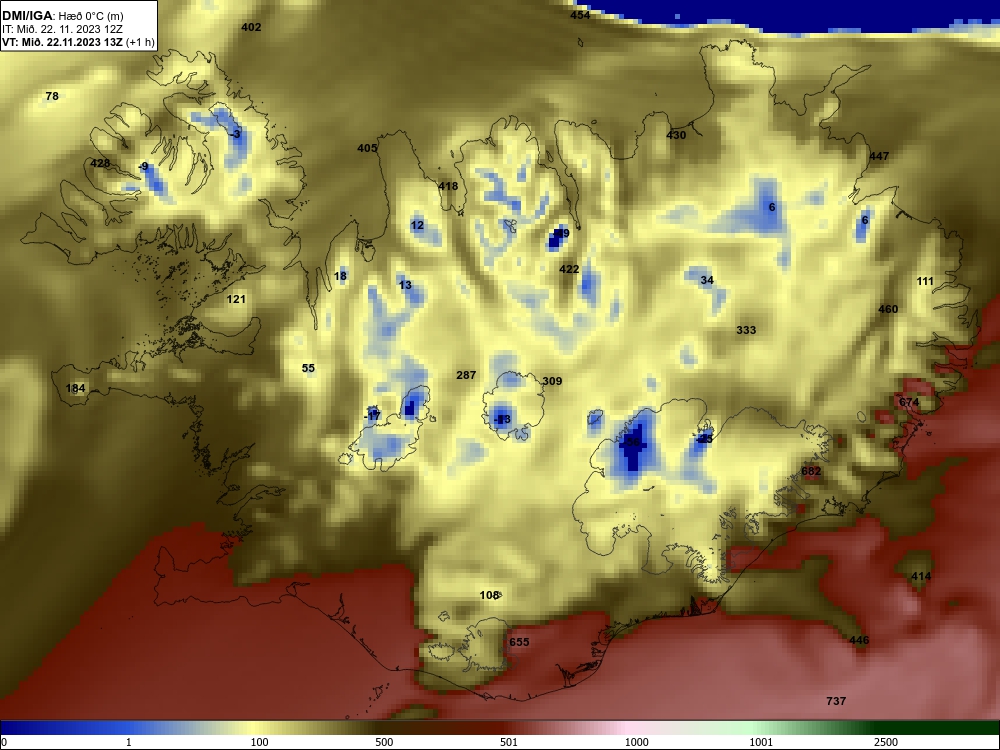1000x750 pixels.
Task: Click the map value 121
Action: 236,299
